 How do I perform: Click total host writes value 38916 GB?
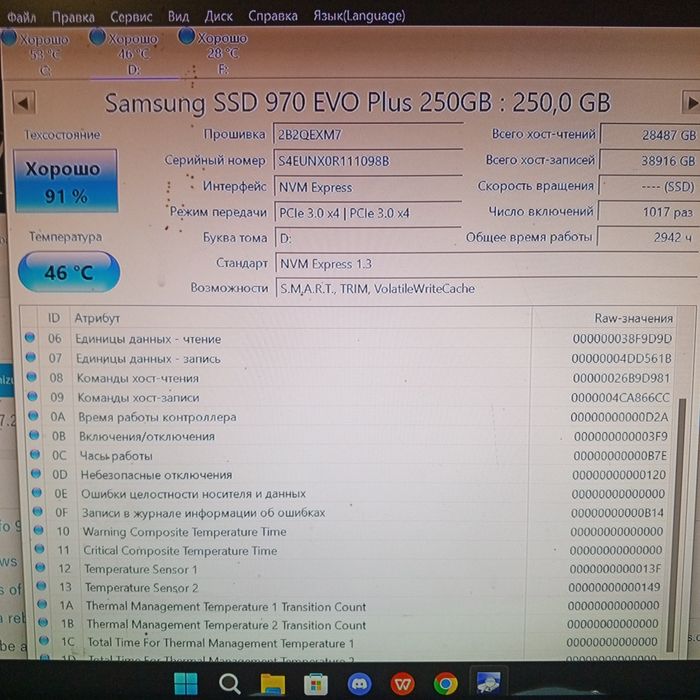pos(649,161)
